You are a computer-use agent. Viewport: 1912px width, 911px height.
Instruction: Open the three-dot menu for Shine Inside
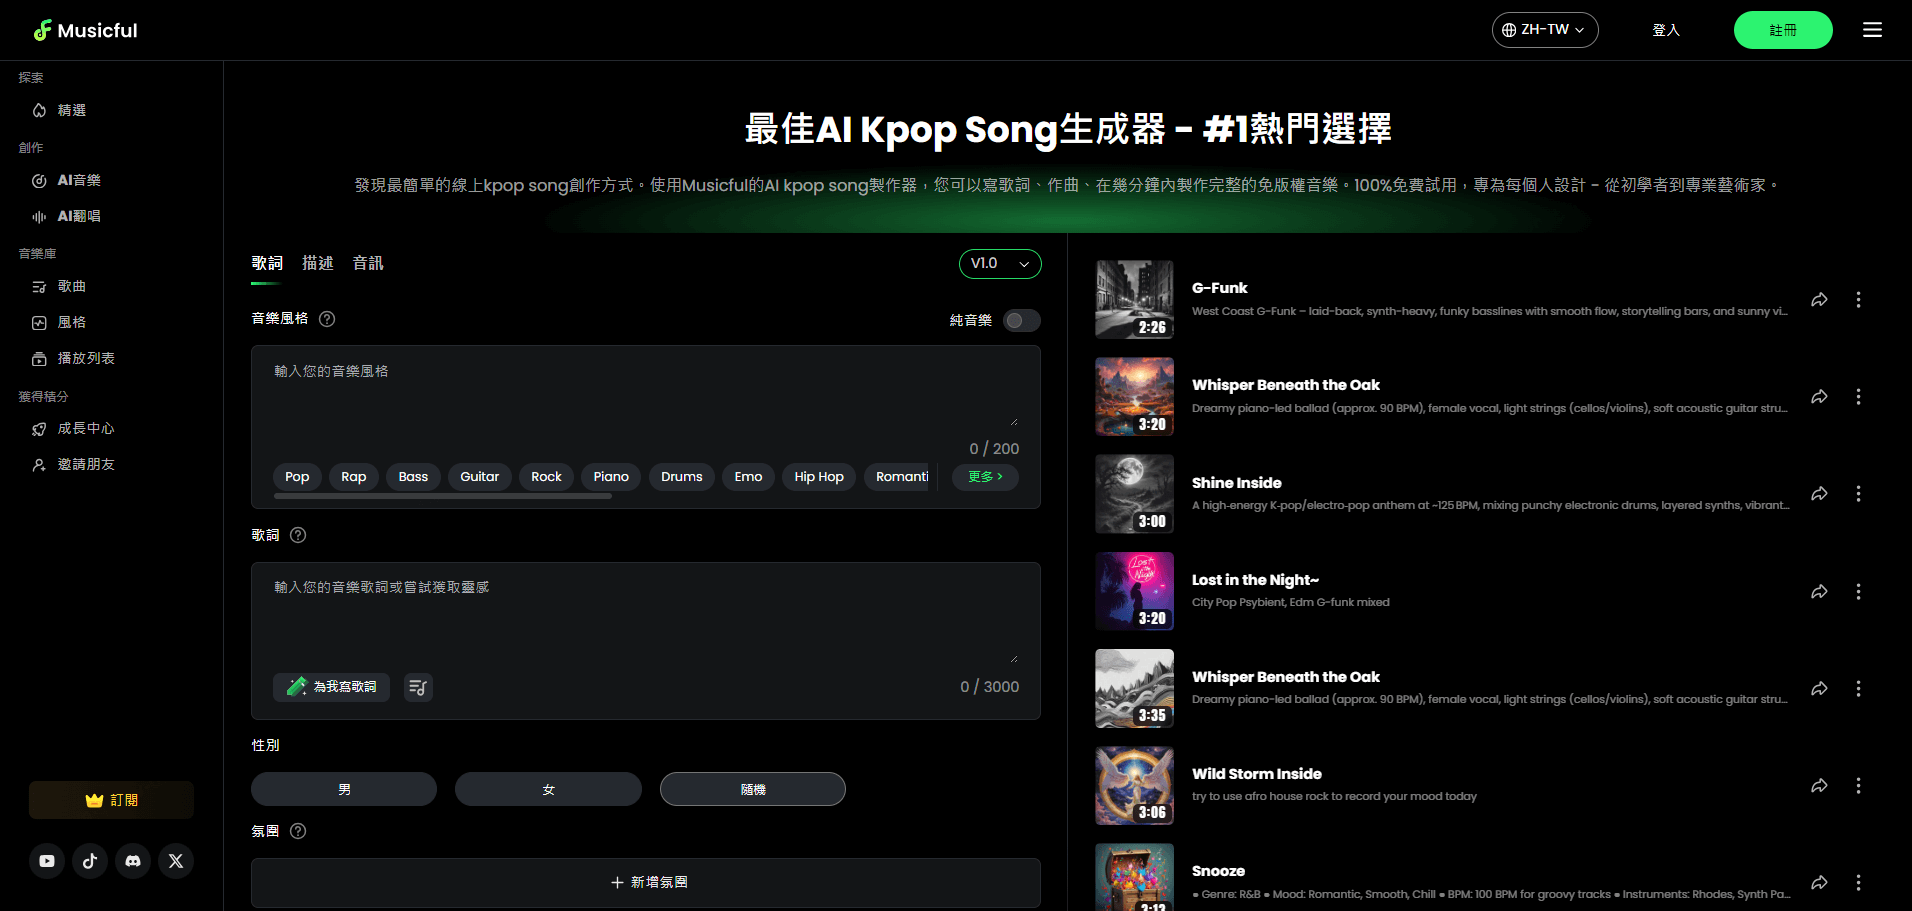1858,493
